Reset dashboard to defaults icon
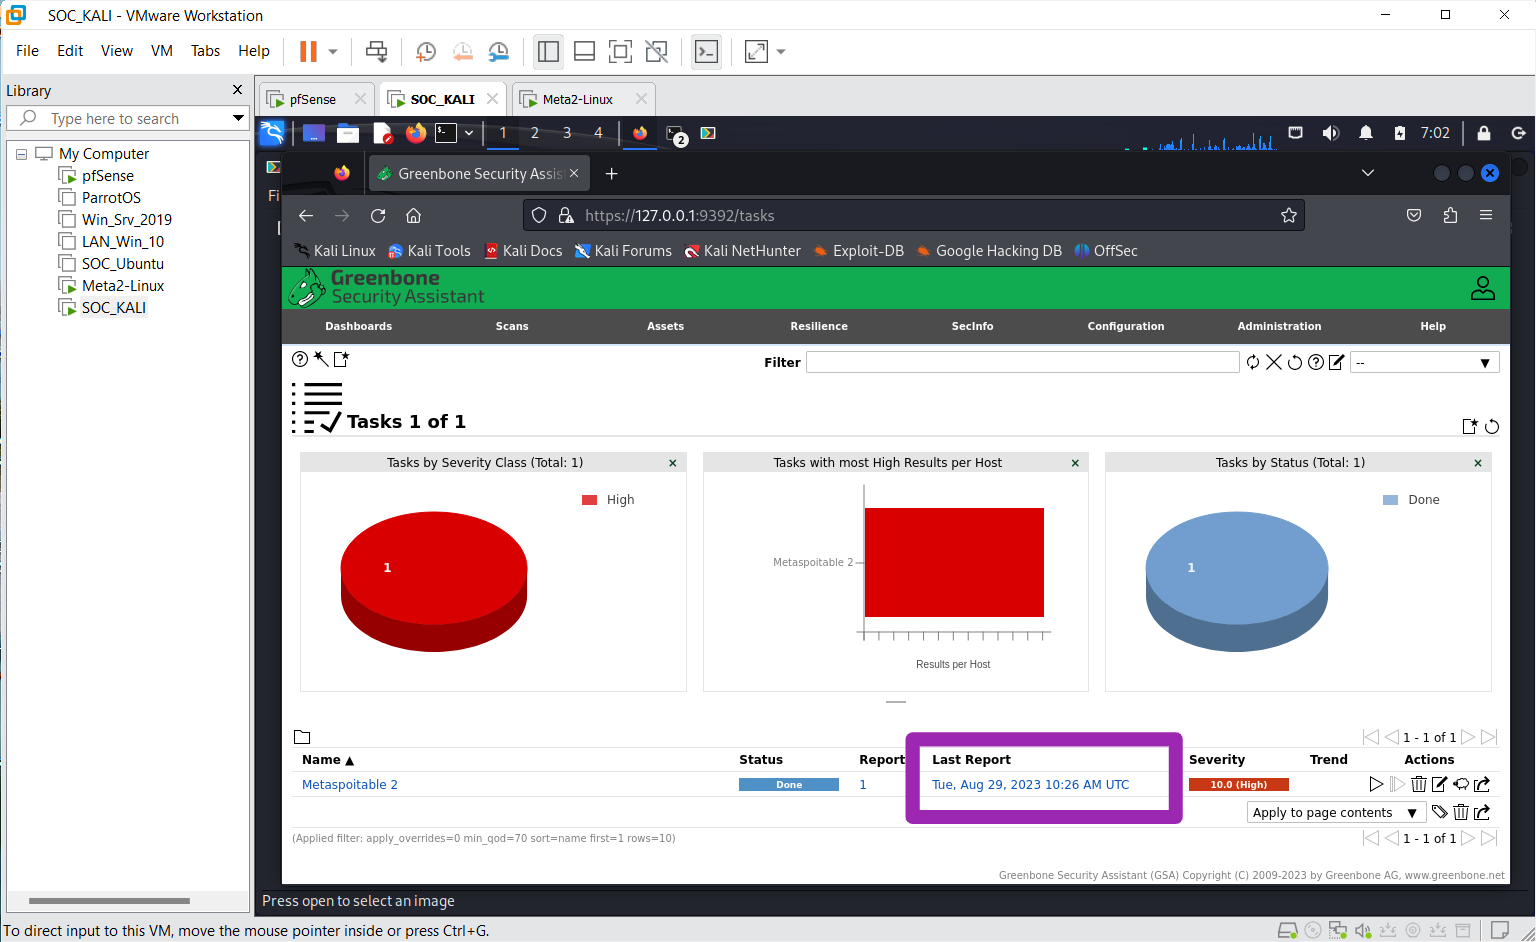Image resolution: width=1536 pixels, height=942 pixels. (x=1492, y=426)
